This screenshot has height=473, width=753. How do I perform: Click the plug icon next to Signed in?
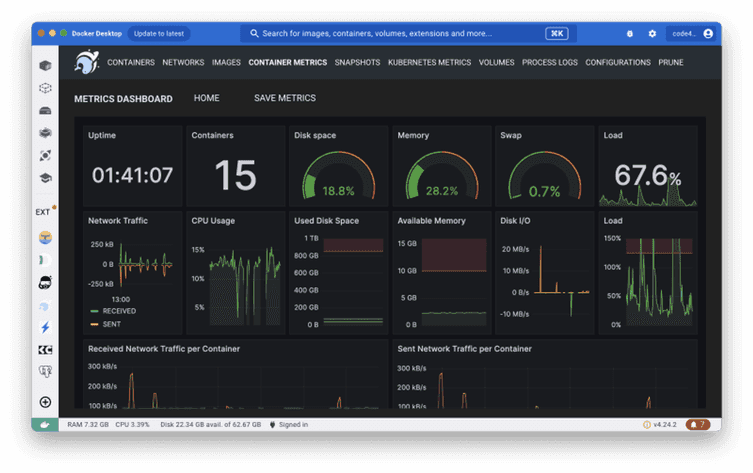click(272, 424)
